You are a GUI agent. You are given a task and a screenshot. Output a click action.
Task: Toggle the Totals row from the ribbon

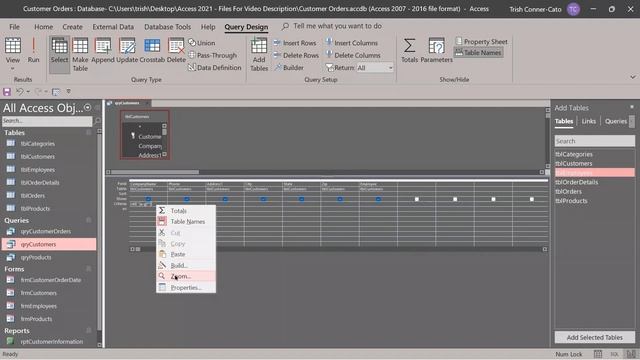coord(409,51)
